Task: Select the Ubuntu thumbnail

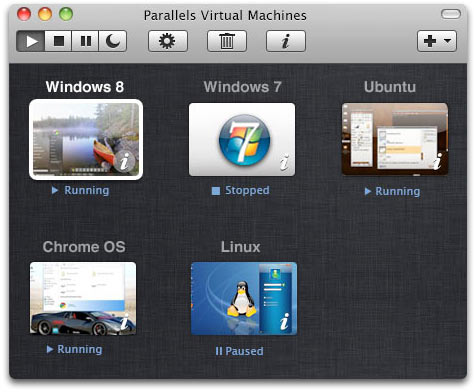Action: [x=395, y=139]
